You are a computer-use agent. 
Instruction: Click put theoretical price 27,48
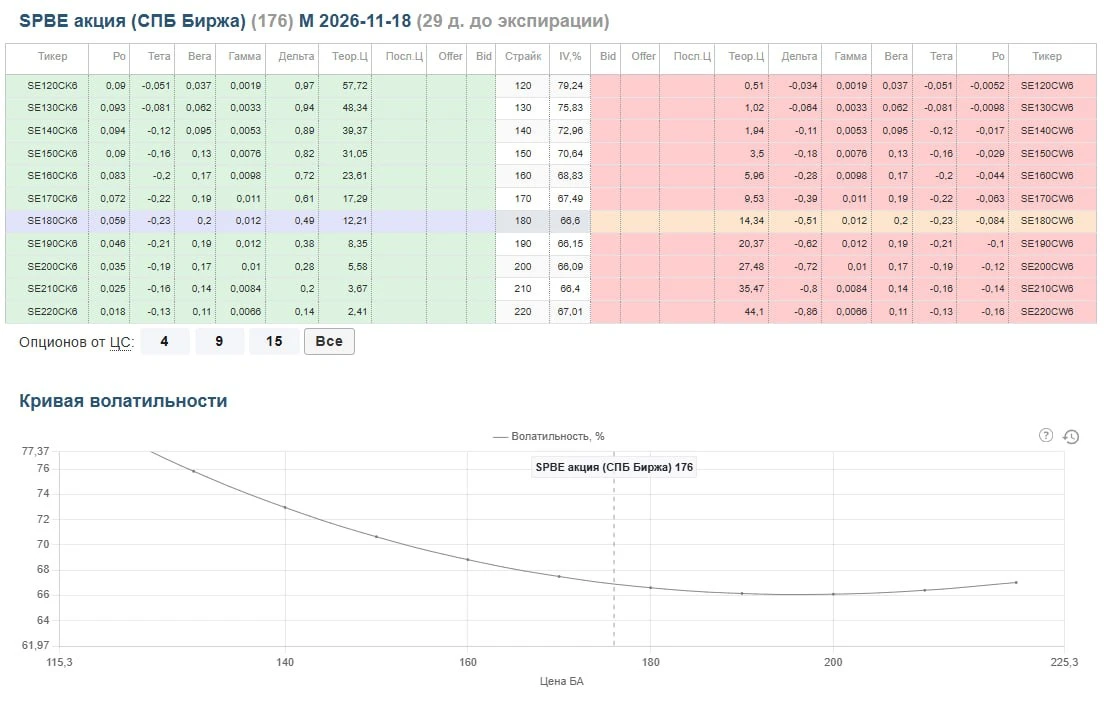(x=751, y=266)
